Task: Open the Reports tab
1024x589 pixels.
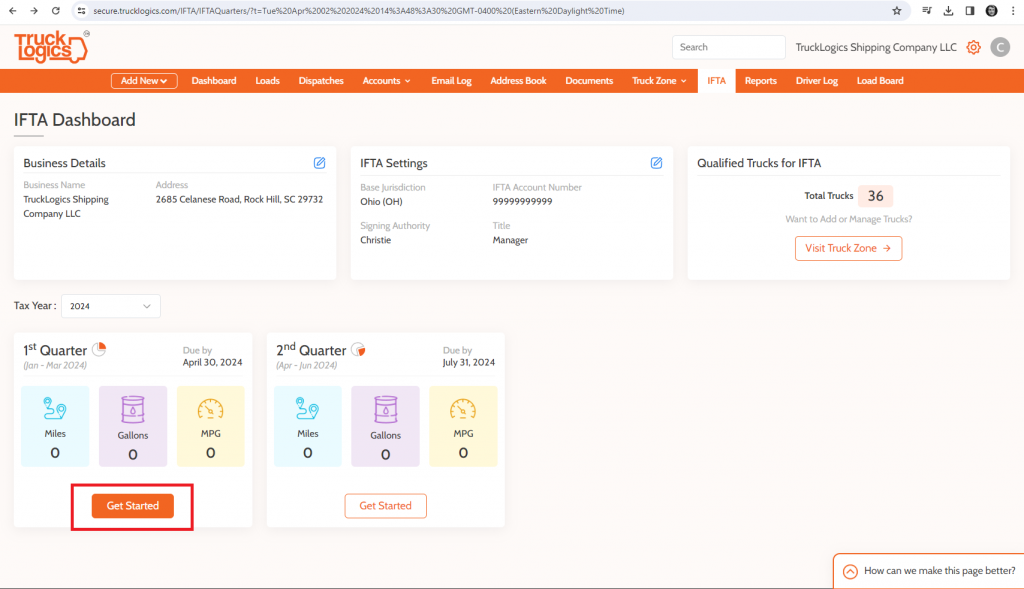Action: (x=761, y=80)
